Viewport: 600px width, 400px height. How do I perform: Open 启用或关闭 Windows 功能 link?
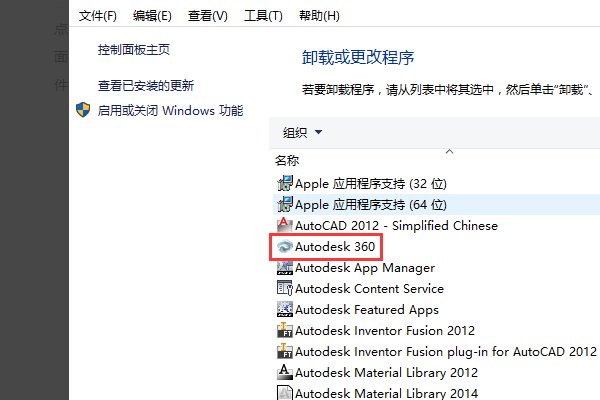click(170, 111)
